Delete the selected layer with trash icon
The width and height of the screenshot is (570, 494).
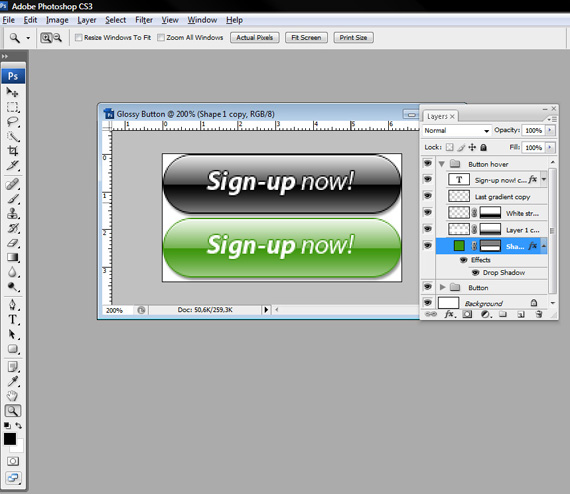coord(539,314)
